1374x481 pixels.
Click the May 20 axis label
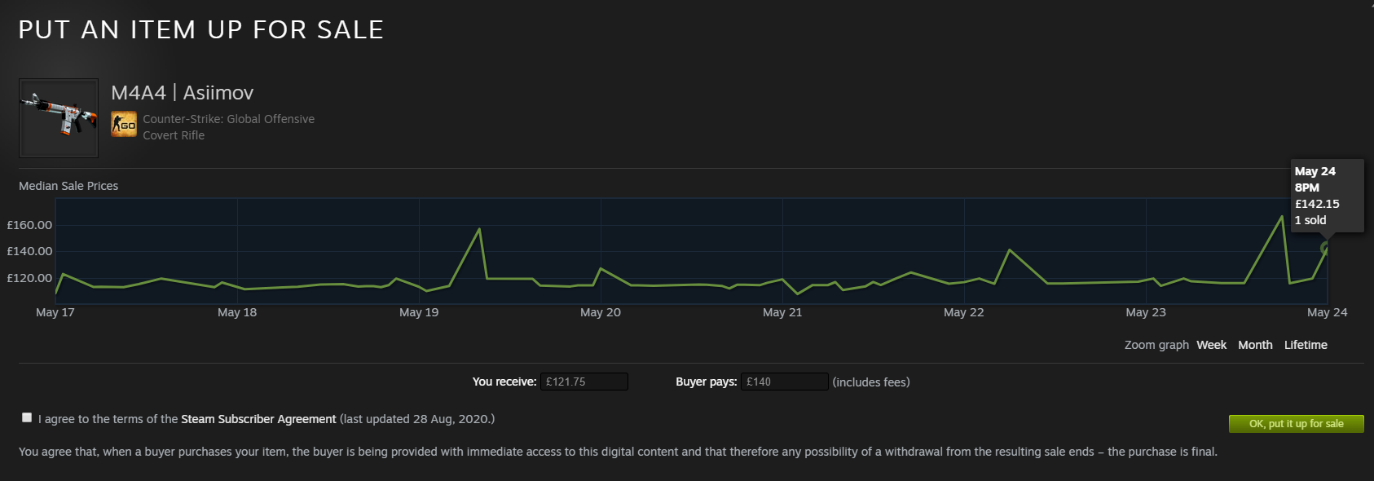[x=600, y=313]
